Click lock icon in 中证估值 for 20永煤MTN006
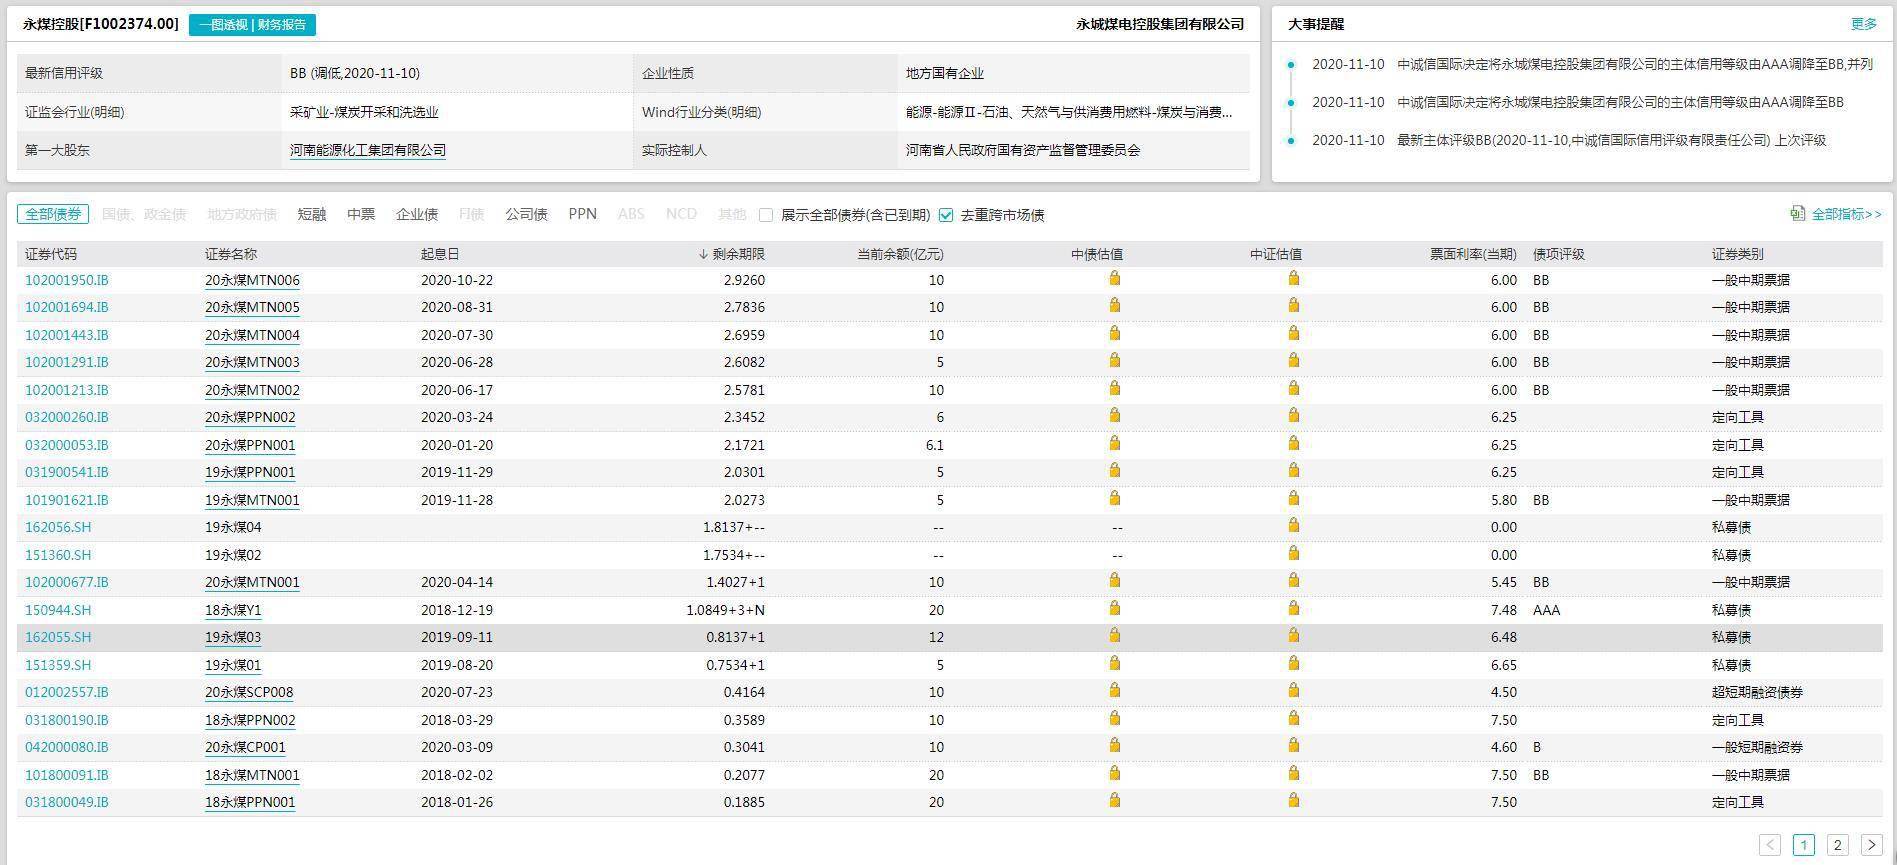This screenshot has height=865, width=1897. click(x=1293, y=279)
